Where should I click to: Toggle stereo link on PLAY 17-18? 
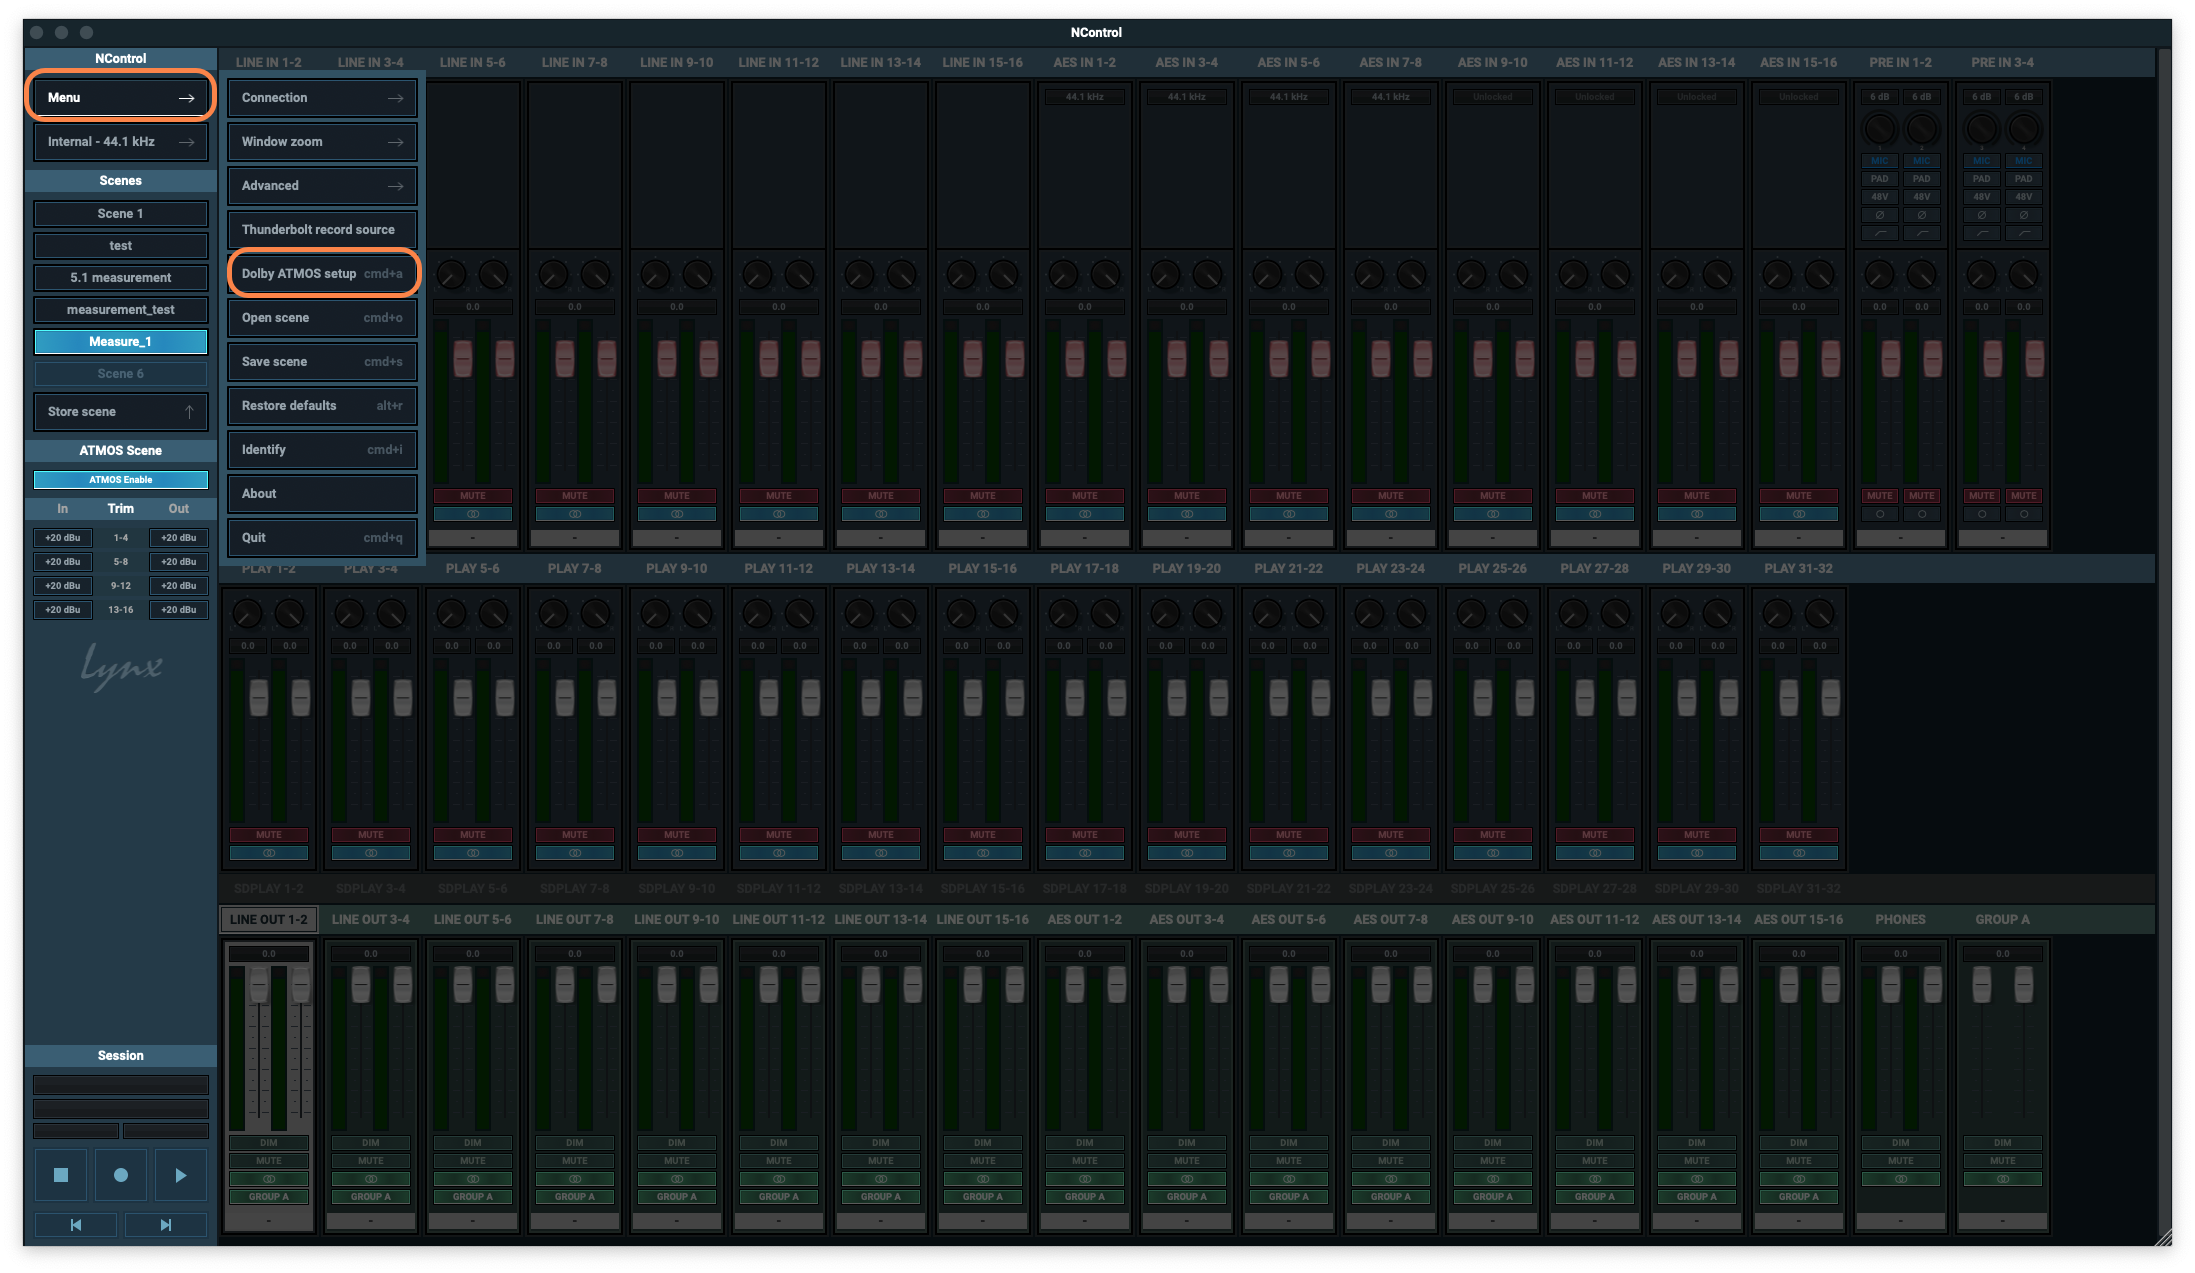[1085, 853]
